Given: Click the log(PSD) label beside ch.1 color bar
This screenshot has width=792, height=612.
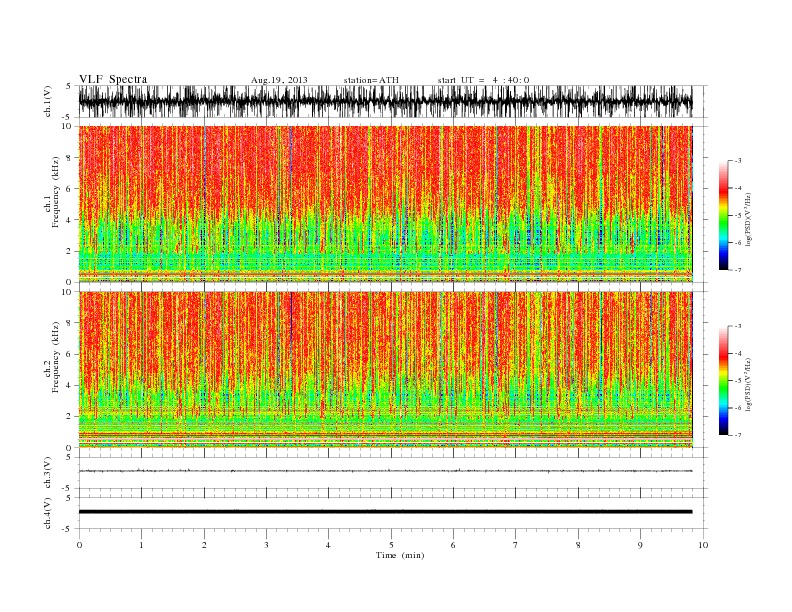Looking at the screenshot, I should pos(749,219).
